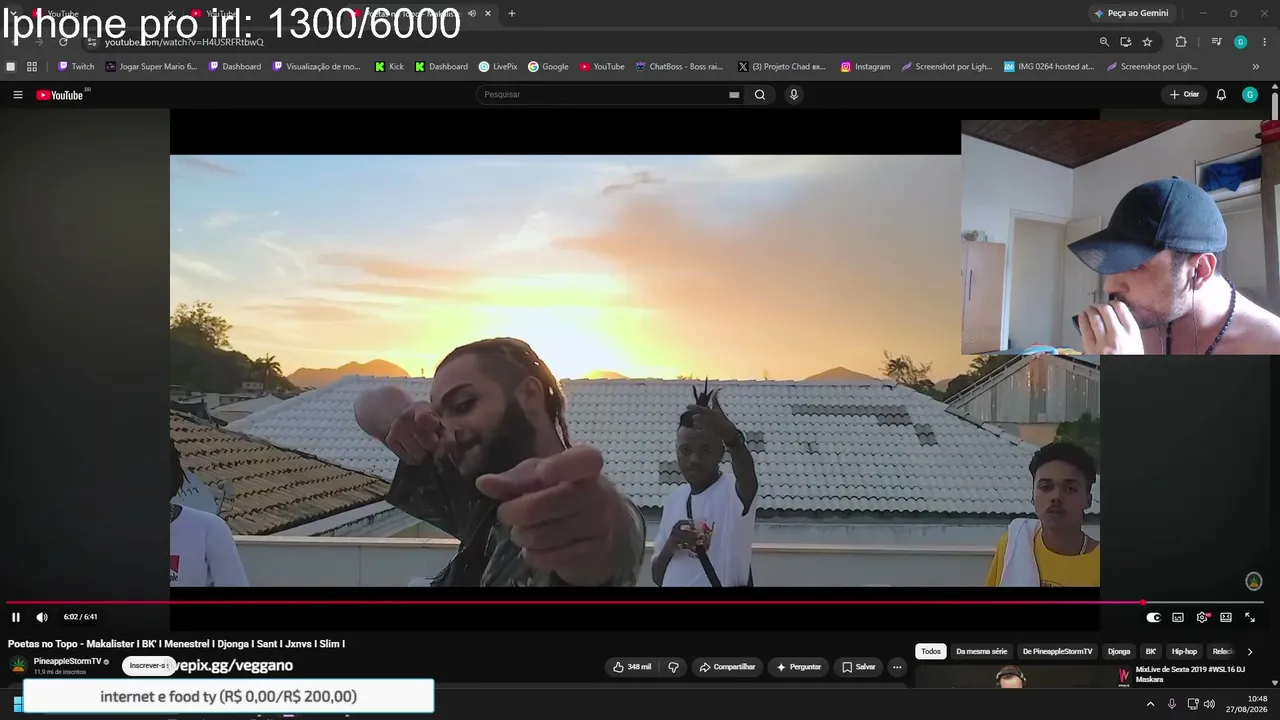This screenshot has height=720, width=1280.
Task: Click the Inscrever-se subscribe button
Action: point(148,666)
